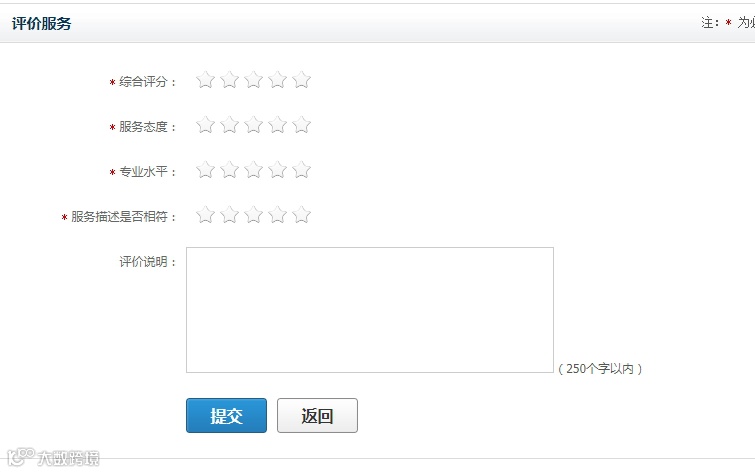The image size is (755, 473).
Task: Select second star for 综合评分
Action: [x=229, y=80]
